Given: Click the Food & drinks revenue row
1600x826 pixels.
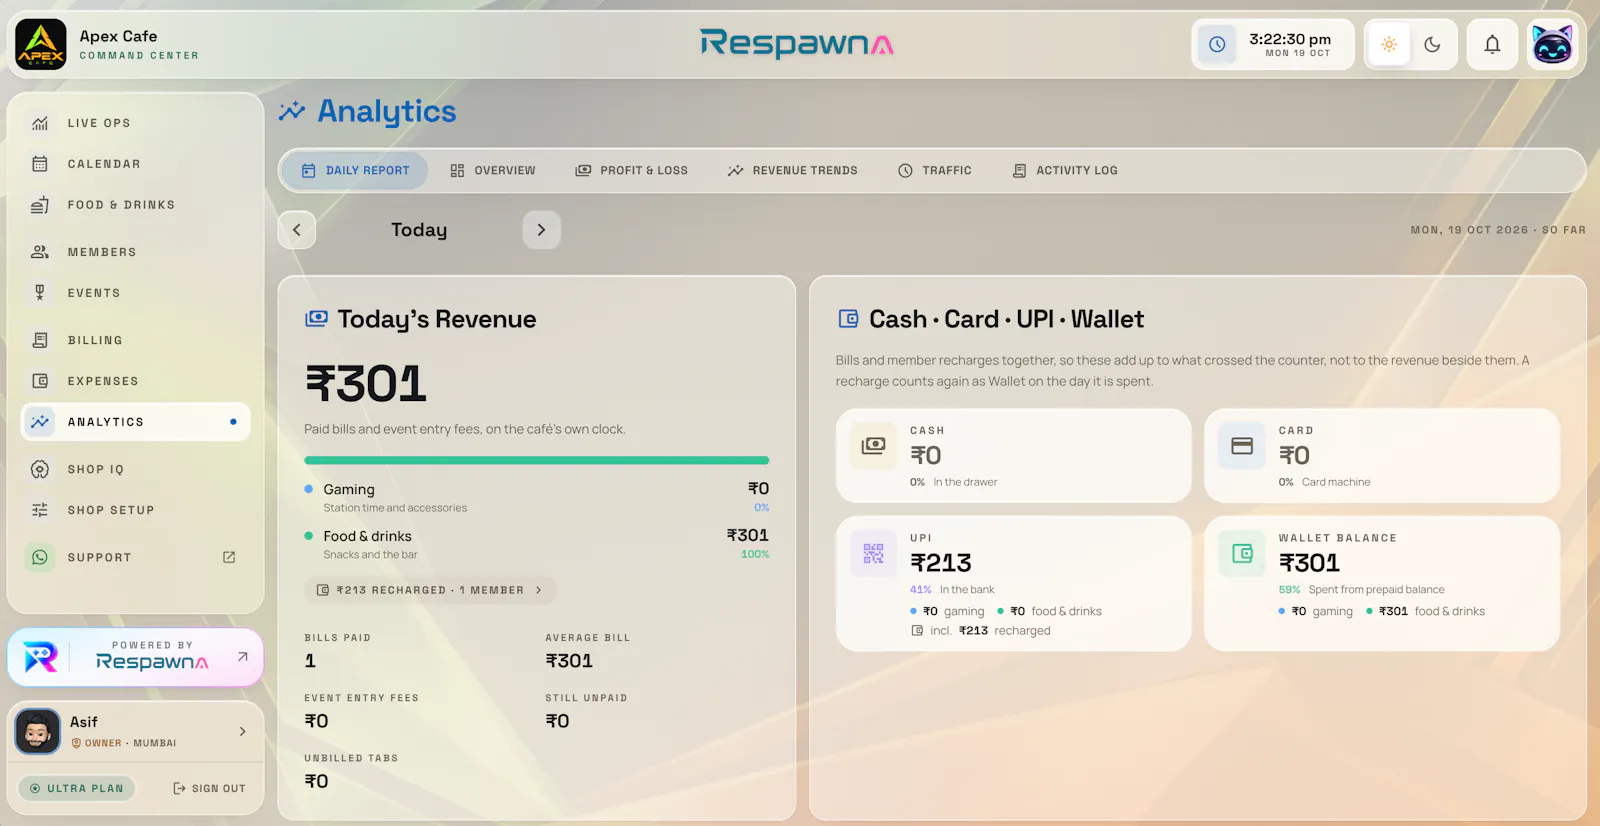Looking at the screenshot, I should click(x=537, y=544).
